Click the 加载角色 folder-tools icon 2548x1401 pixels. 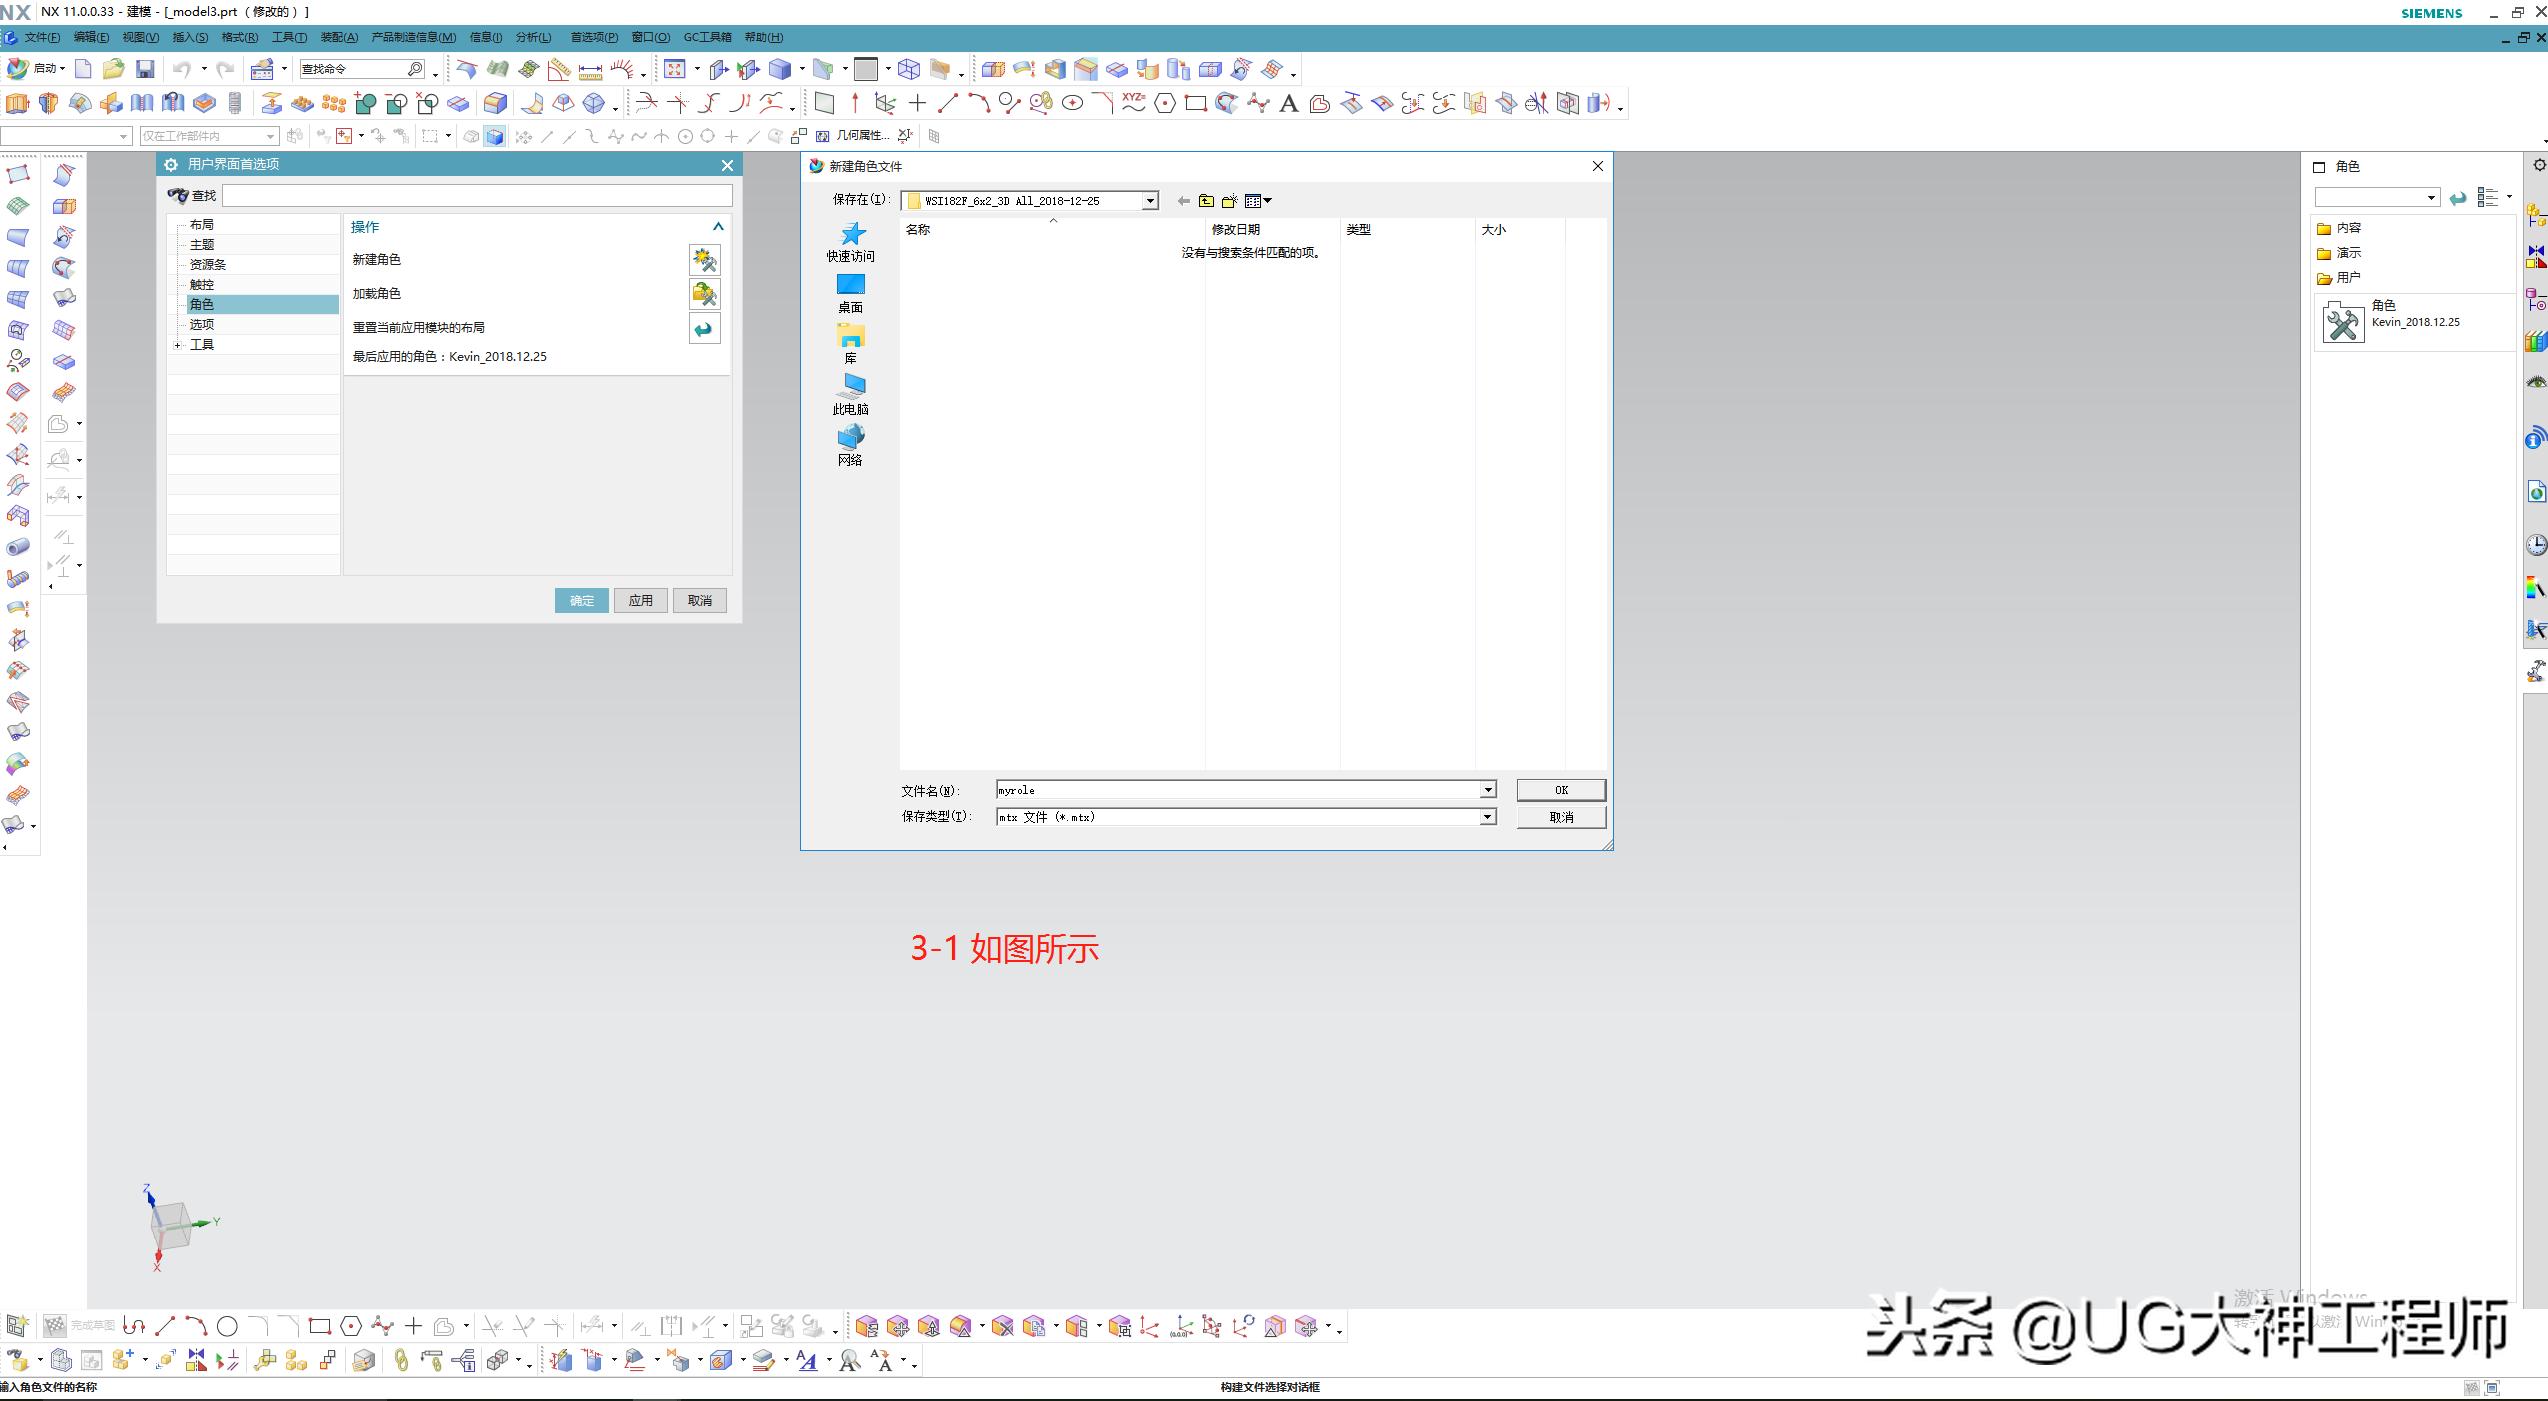point(704,294)
